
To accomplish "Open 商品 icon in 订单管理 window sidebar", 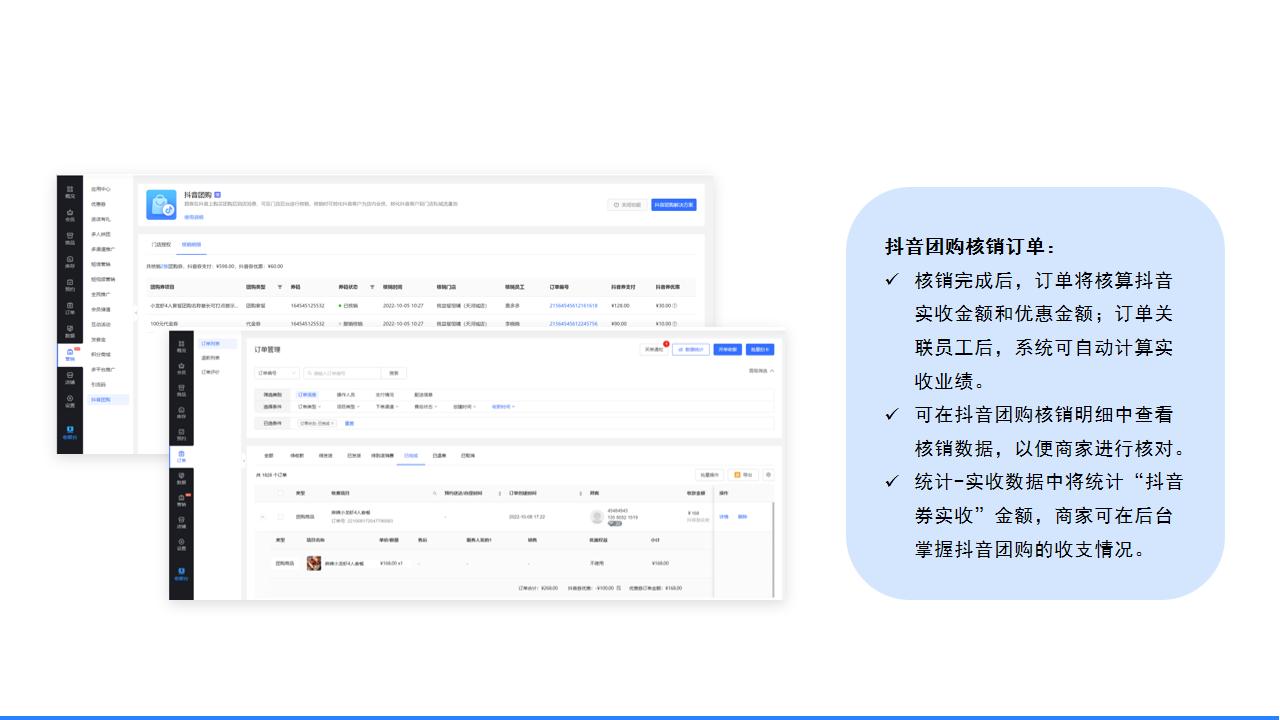I will coord(181,390).
